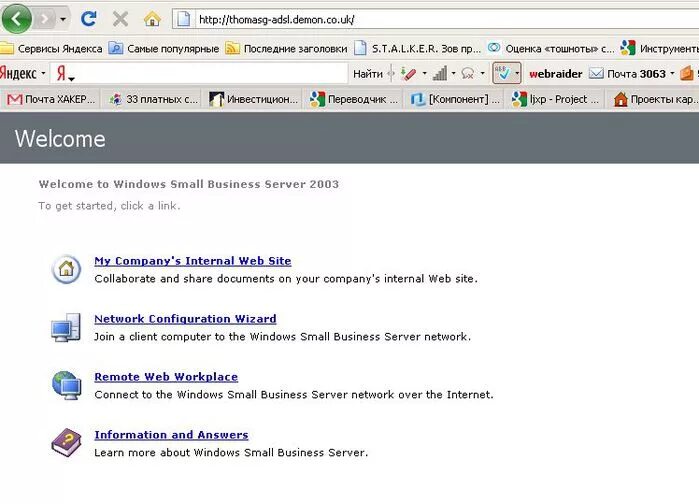Click the 'To get started, click a link.' text

tap(109, 206)
